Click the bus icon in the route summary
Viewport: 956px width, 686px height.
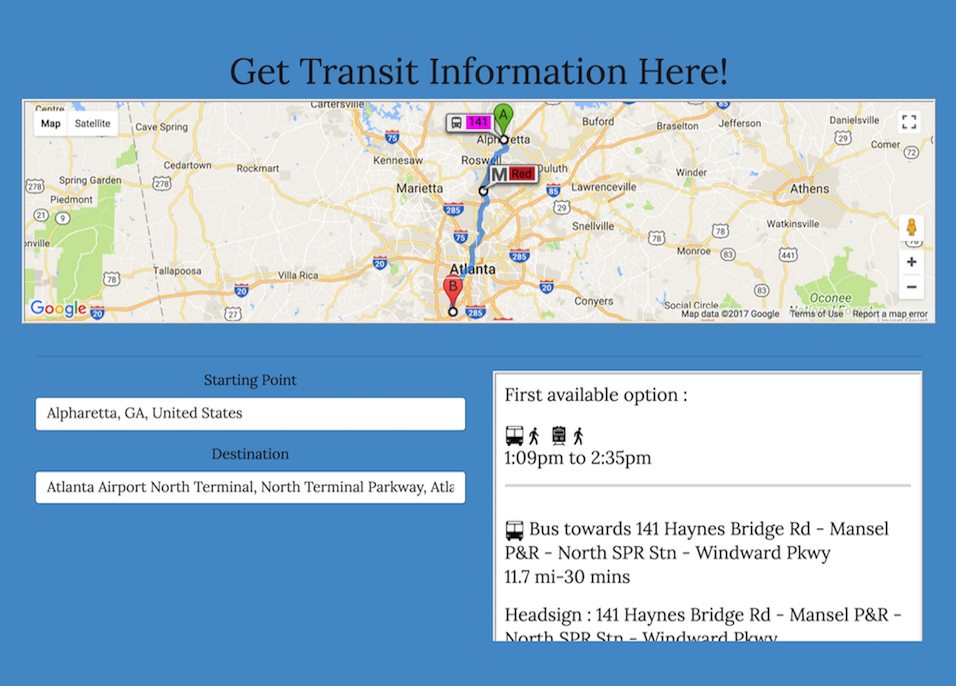pos(514,436)
